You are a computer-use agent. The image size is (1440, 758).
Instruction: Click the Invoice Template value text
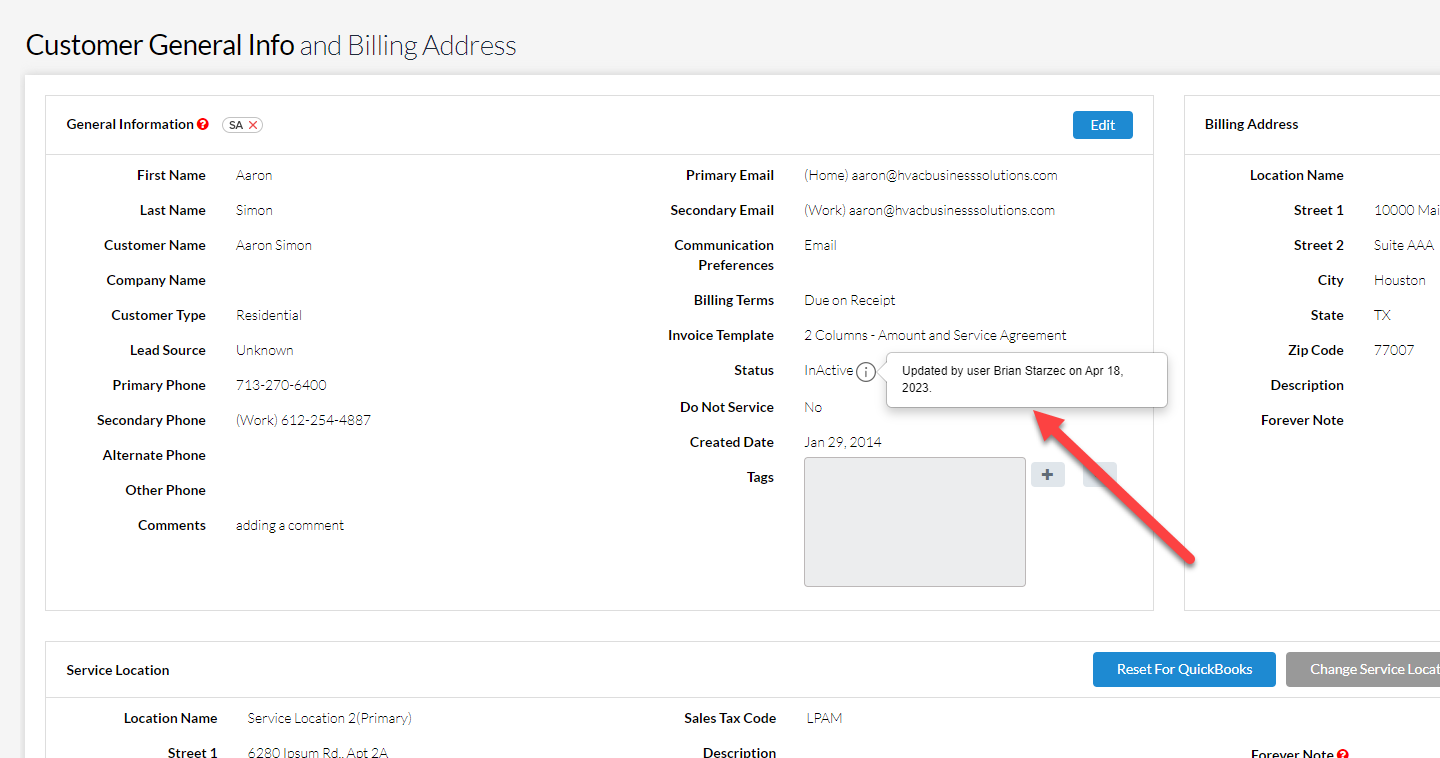pos(935,335)
